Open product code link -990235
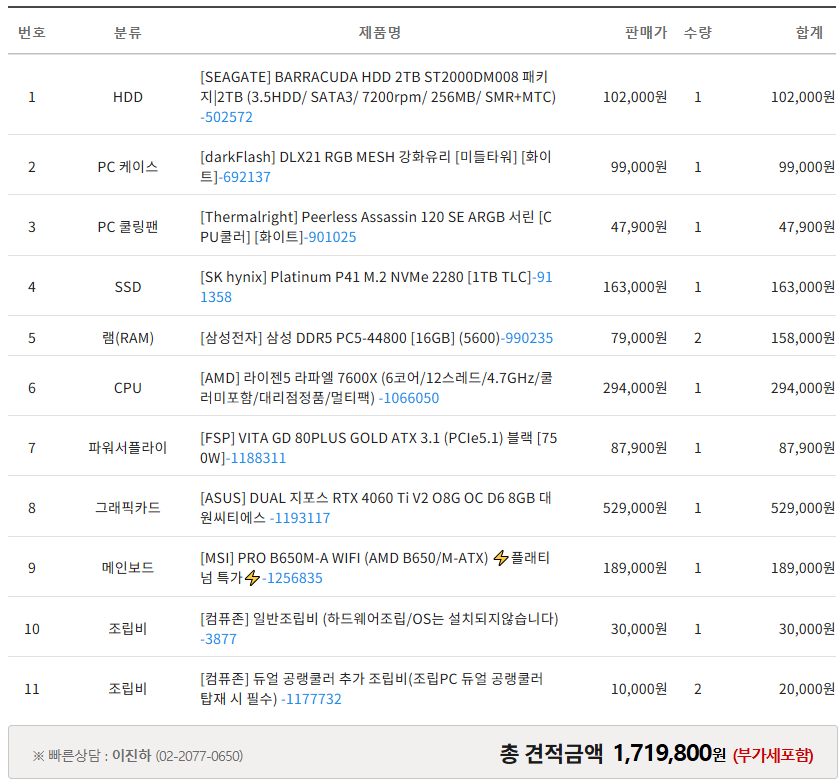Viewport: 840px width, 784px height. (527, 338)
